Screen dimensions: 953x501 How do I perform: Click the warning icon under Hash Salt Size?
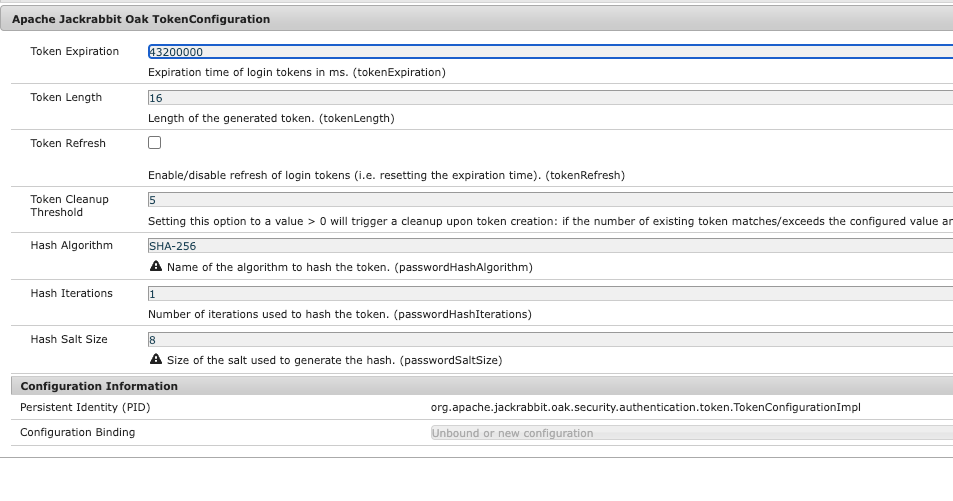(x=155, y=359)
